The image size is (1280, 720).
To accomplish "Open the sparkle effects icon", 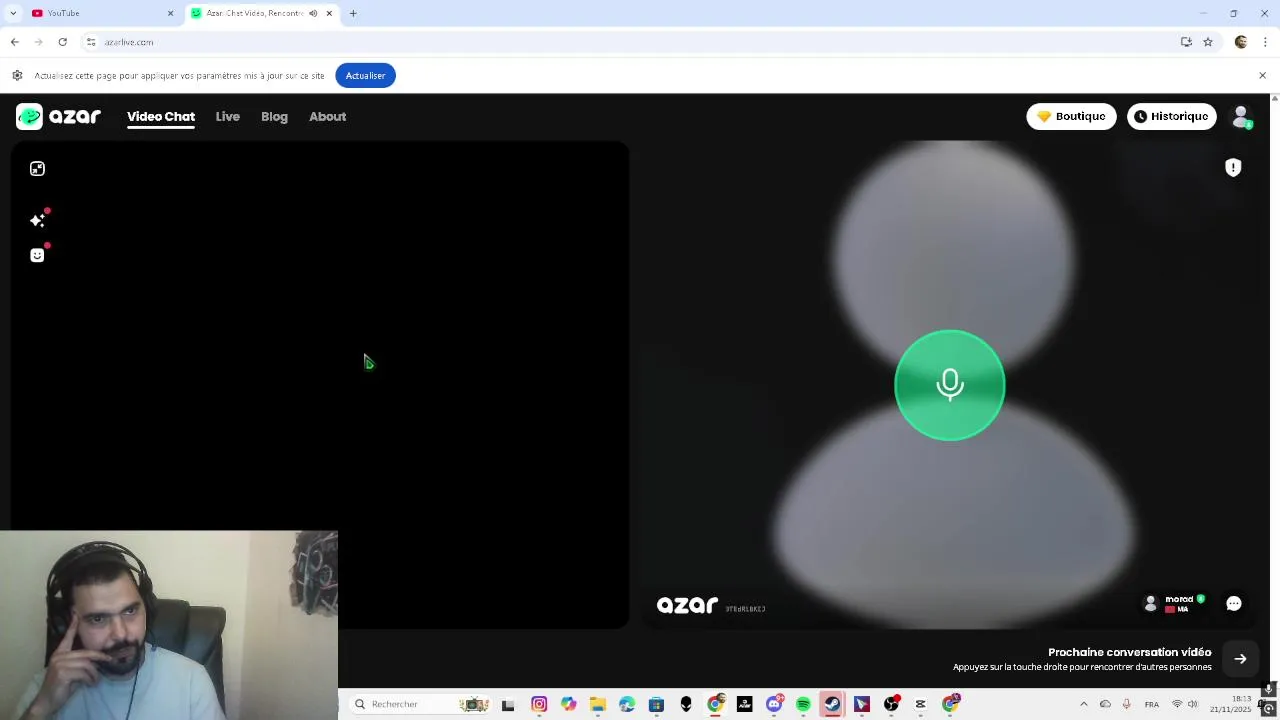I will (x=37, y=220).
